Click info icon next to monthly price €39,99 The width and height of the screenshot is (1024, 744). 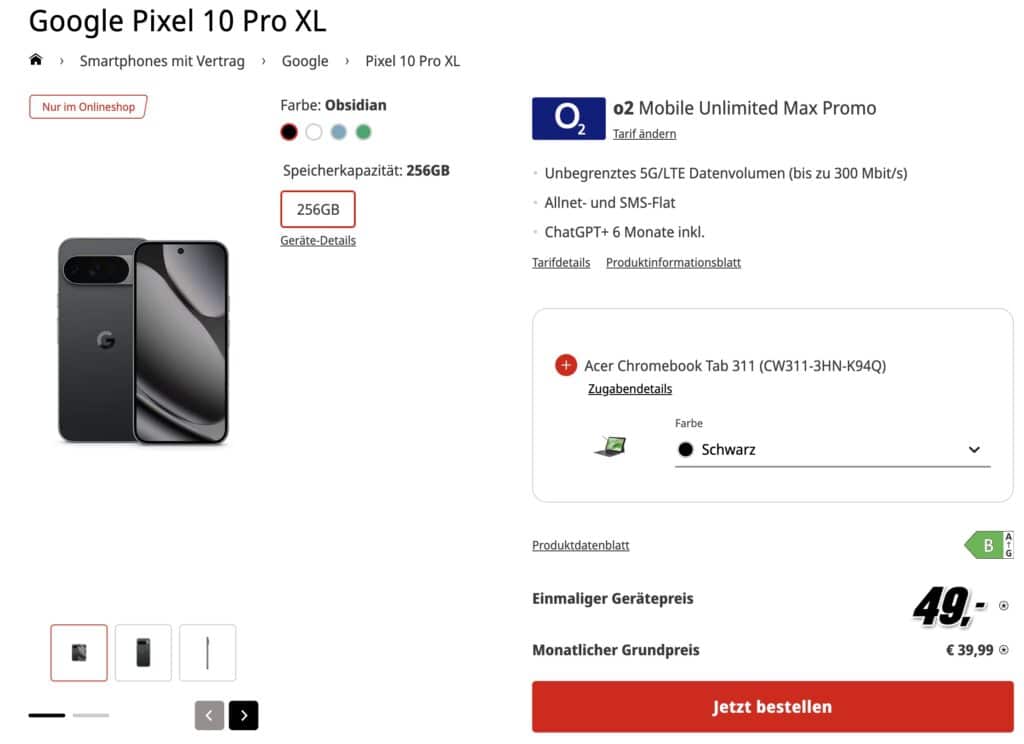click(1003, 650)
